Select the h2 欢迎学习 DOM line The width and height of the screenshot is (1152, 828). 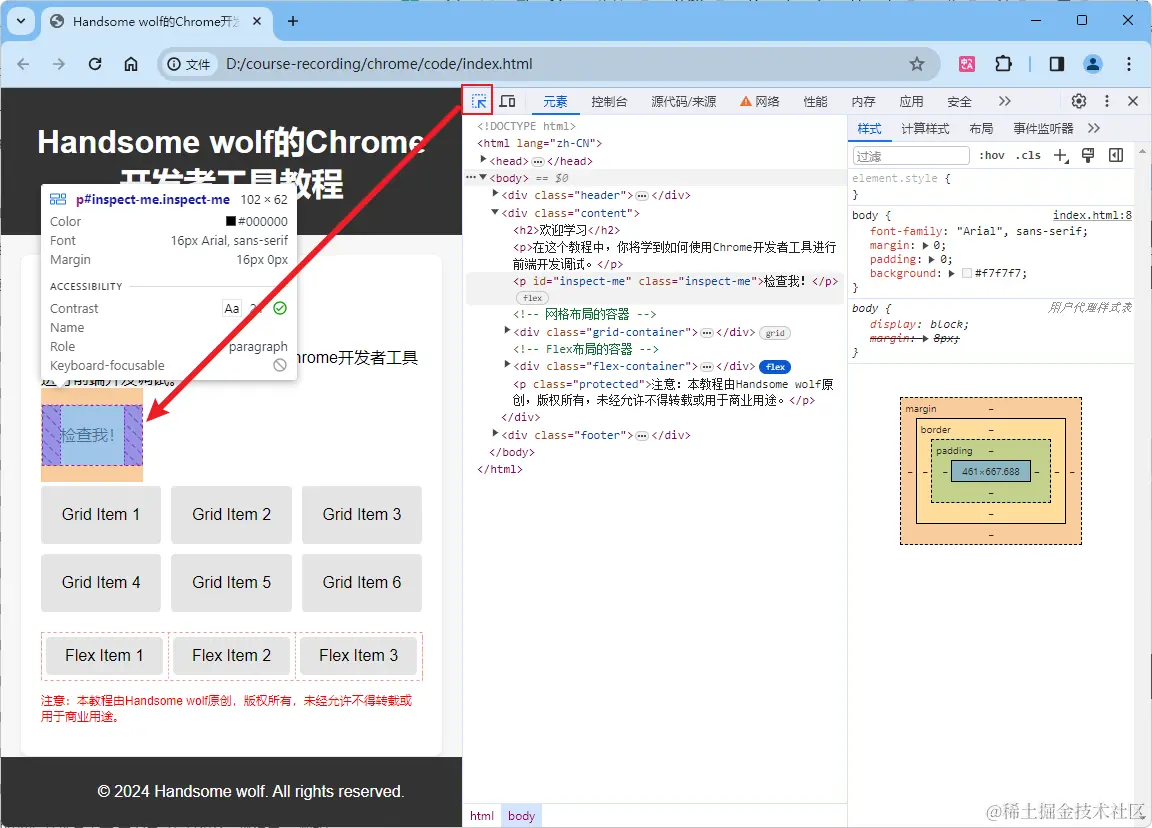[566, 230]
